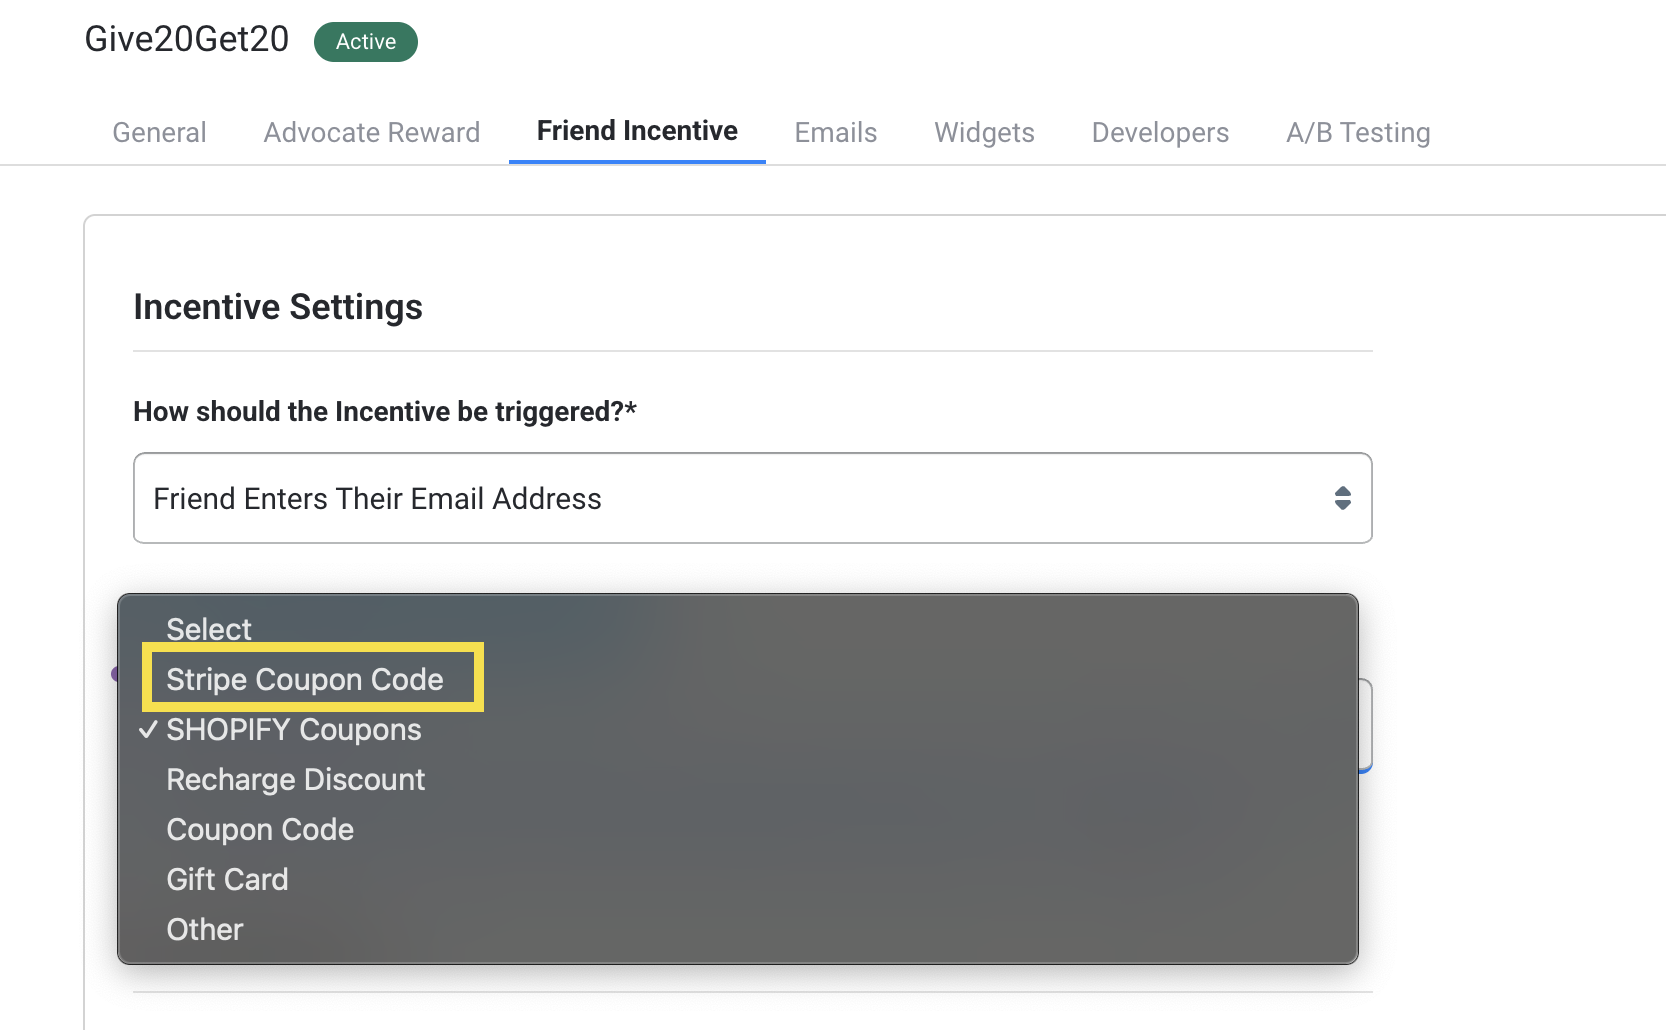Open the Developers tab
The image size is (1666, 1030).
tap(1160, 132)
